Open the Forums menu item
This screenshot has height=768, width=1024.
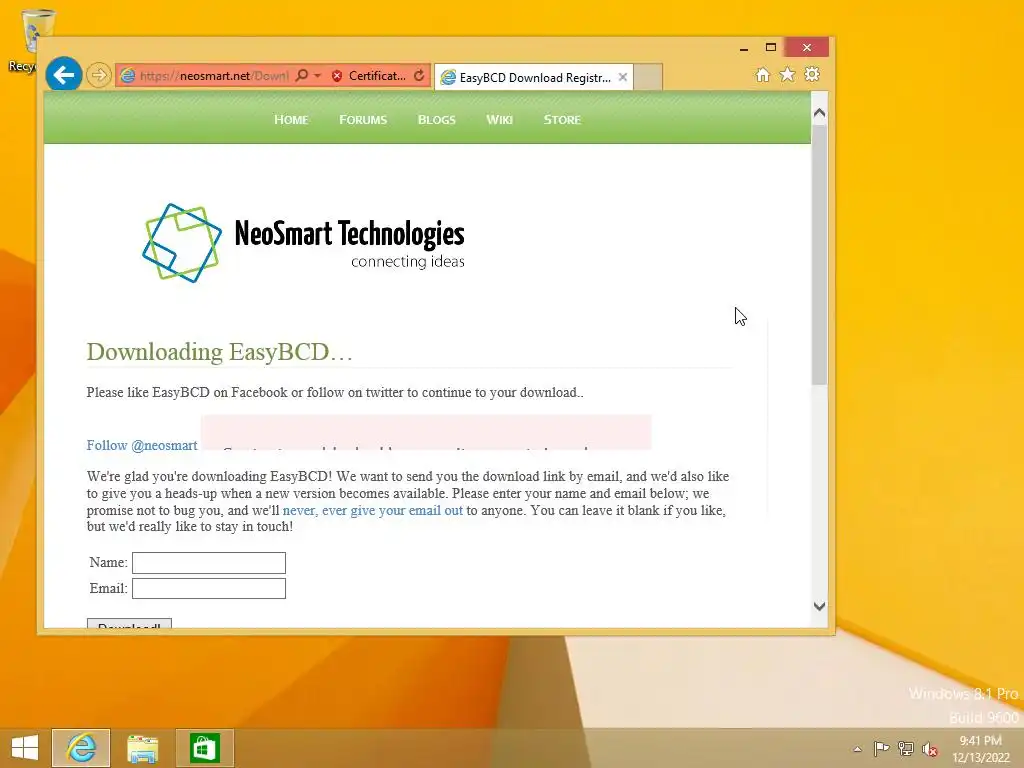363,120
